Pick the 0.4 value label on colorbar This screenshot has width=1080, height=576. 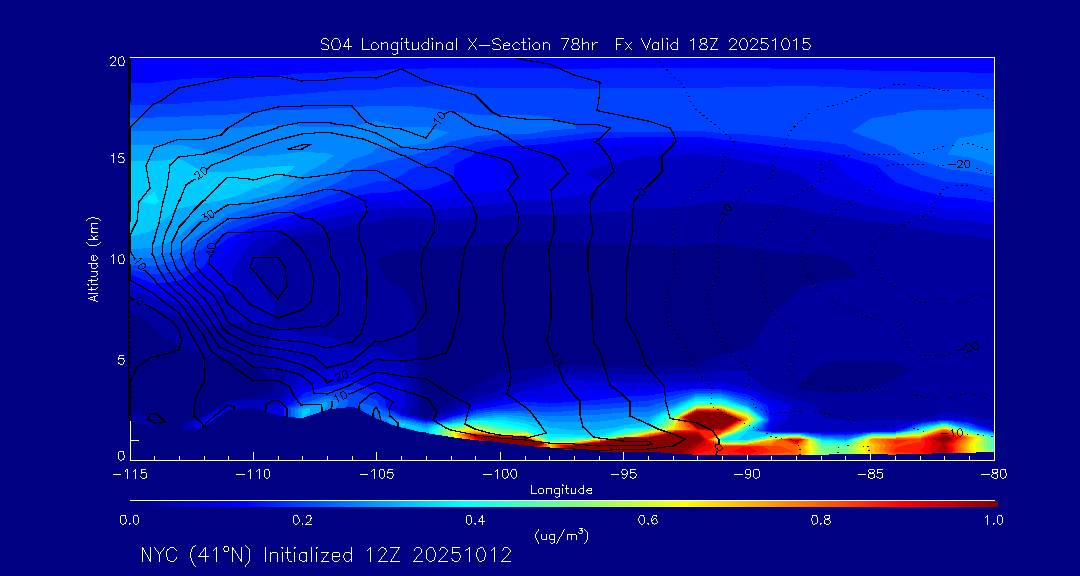[475, 520]
